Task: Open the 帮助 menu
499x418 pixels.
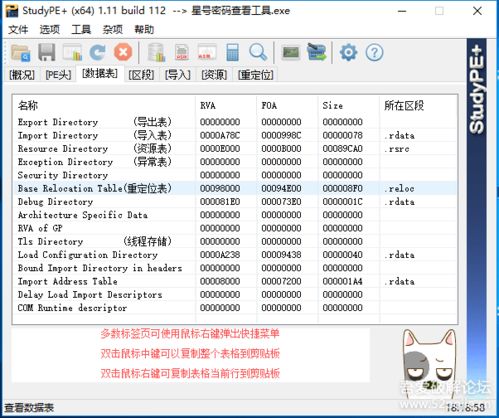Action: pos(144,30)
